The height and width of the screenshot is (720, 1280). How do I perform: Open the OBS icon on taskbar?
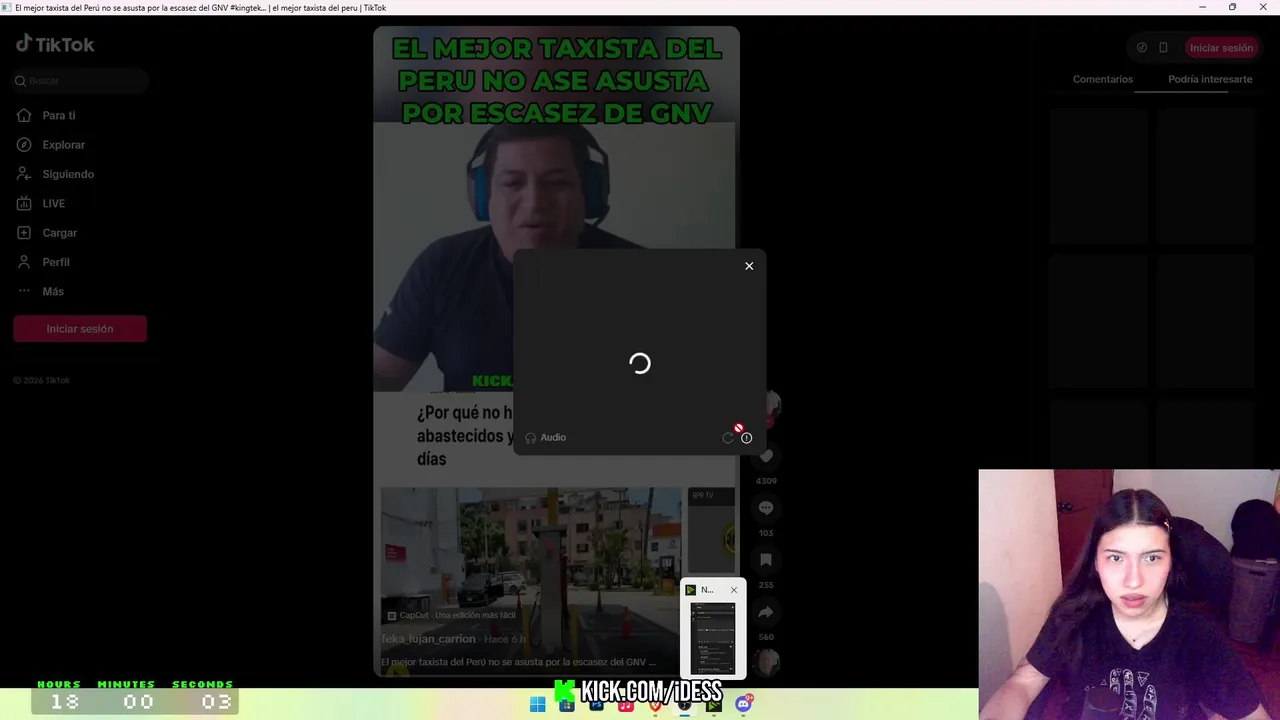pos(684,705)
